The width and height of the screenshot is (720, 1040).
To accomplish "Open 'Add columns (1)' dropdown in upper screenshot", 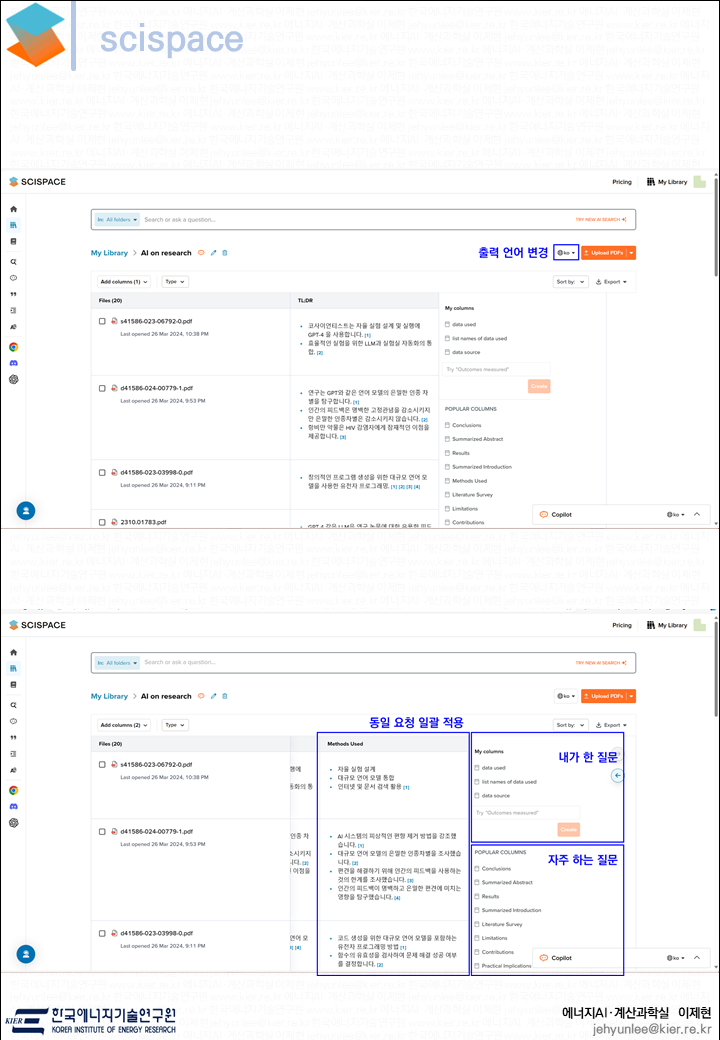I will click(124, 282).
